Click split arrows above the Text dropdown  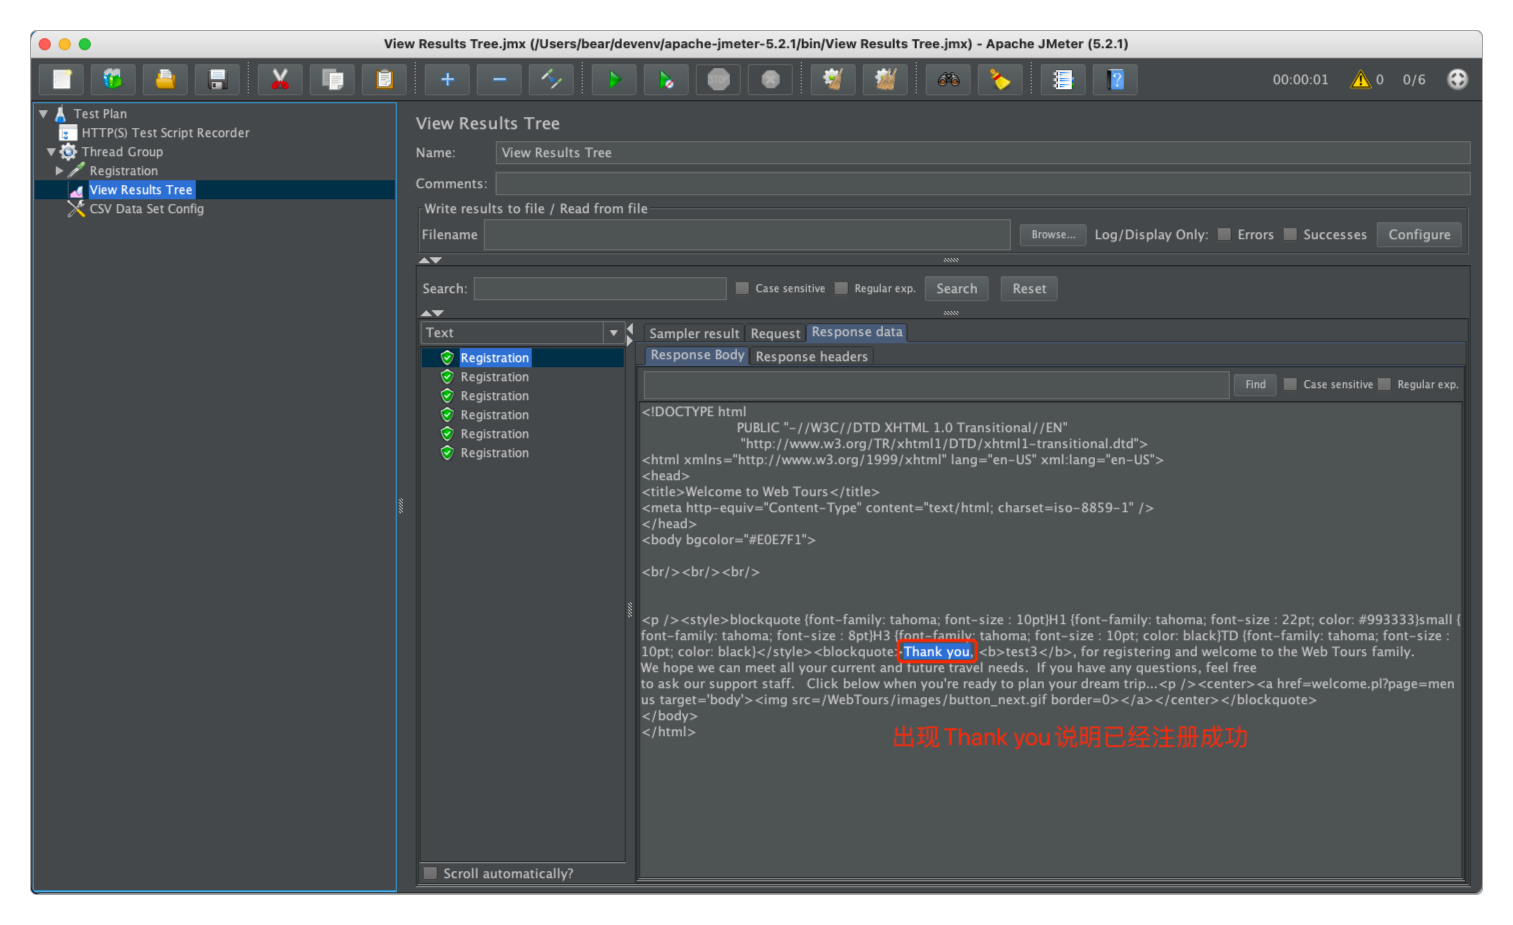point(431,313)
